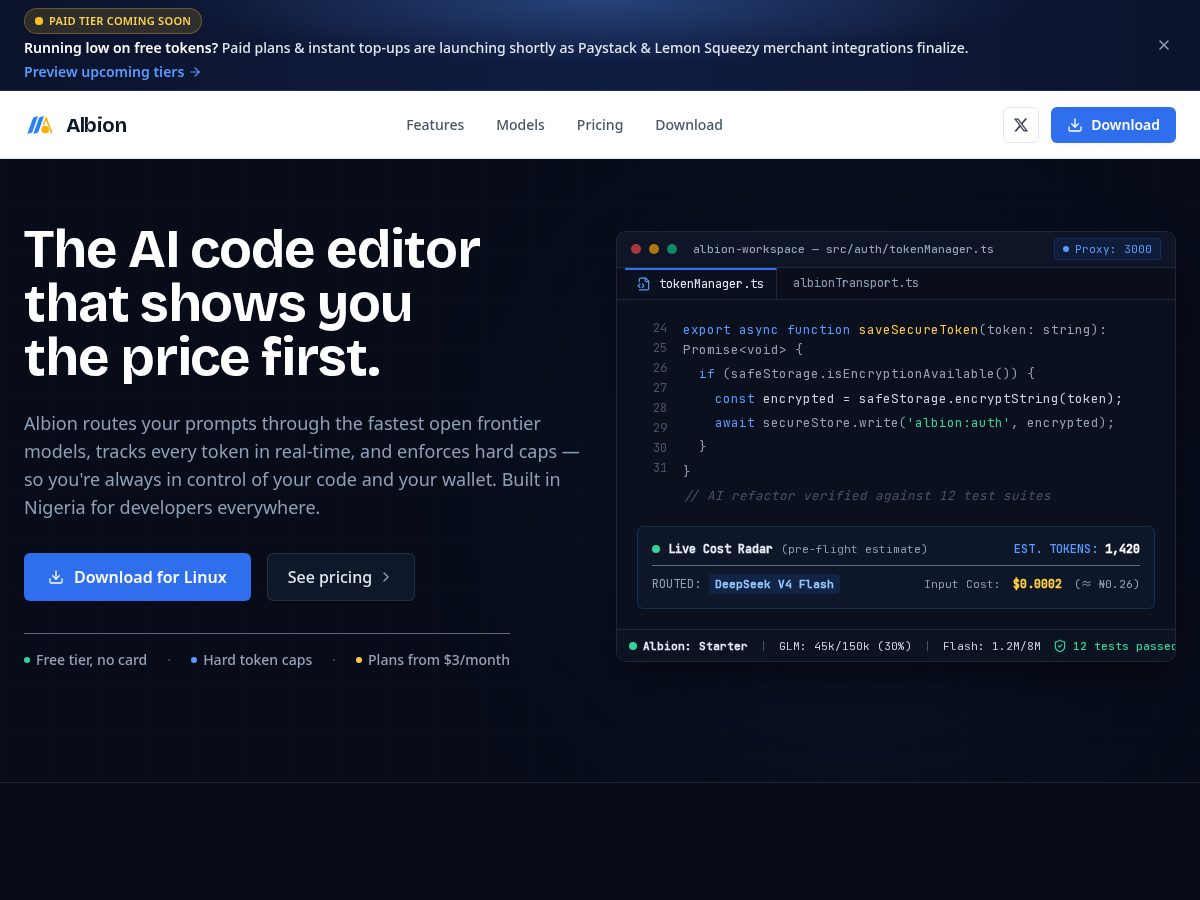Click the See pricing button
Image resolution: width=1200 pixels, height=900 pixels.
341,577
